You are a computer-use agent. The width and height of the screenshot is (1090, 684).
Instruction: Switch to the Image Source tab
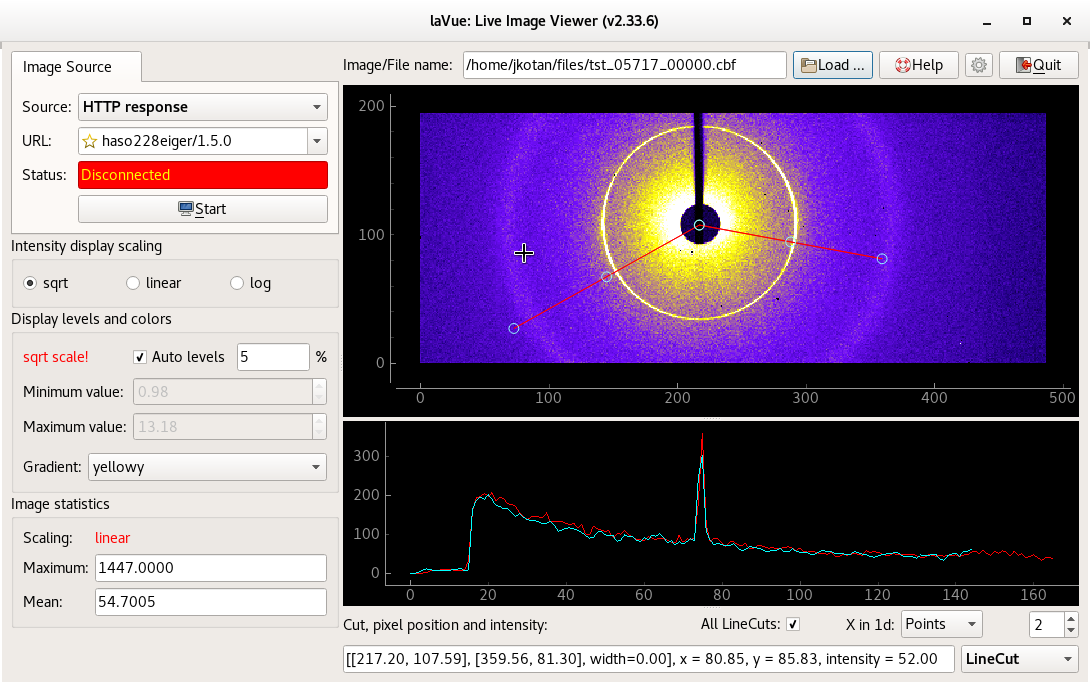(68, 67)
